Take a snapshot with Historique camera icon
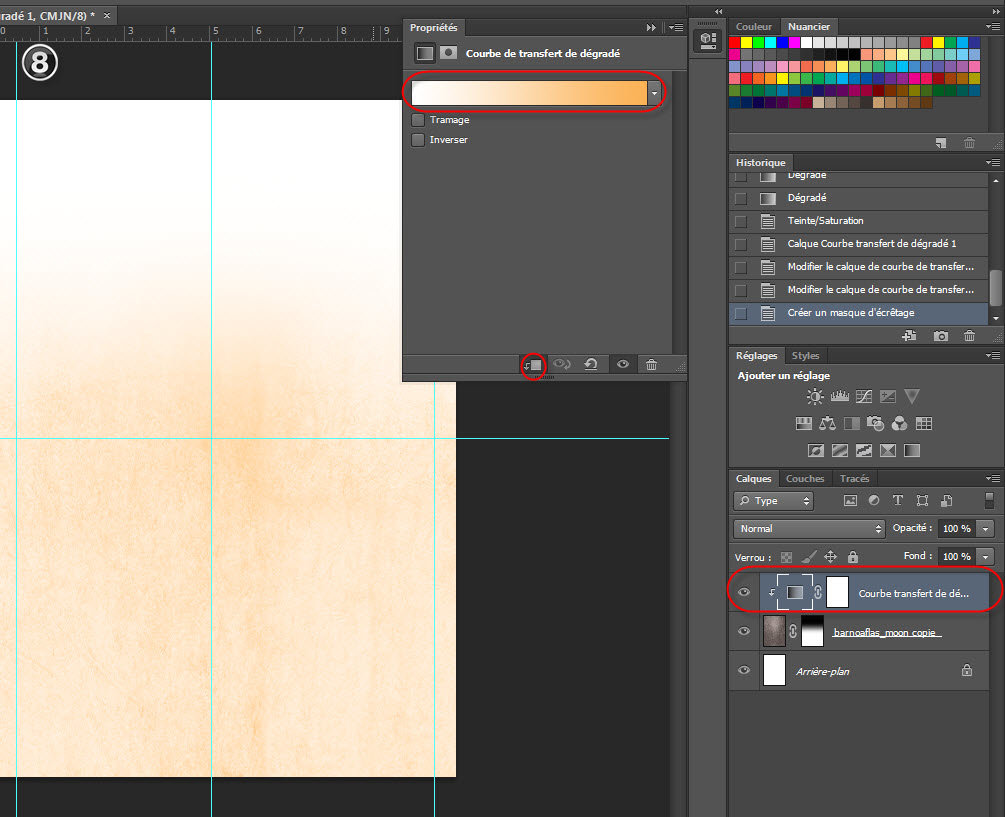This screenshot has width=1005, height=817. click(x=941, y=337)
